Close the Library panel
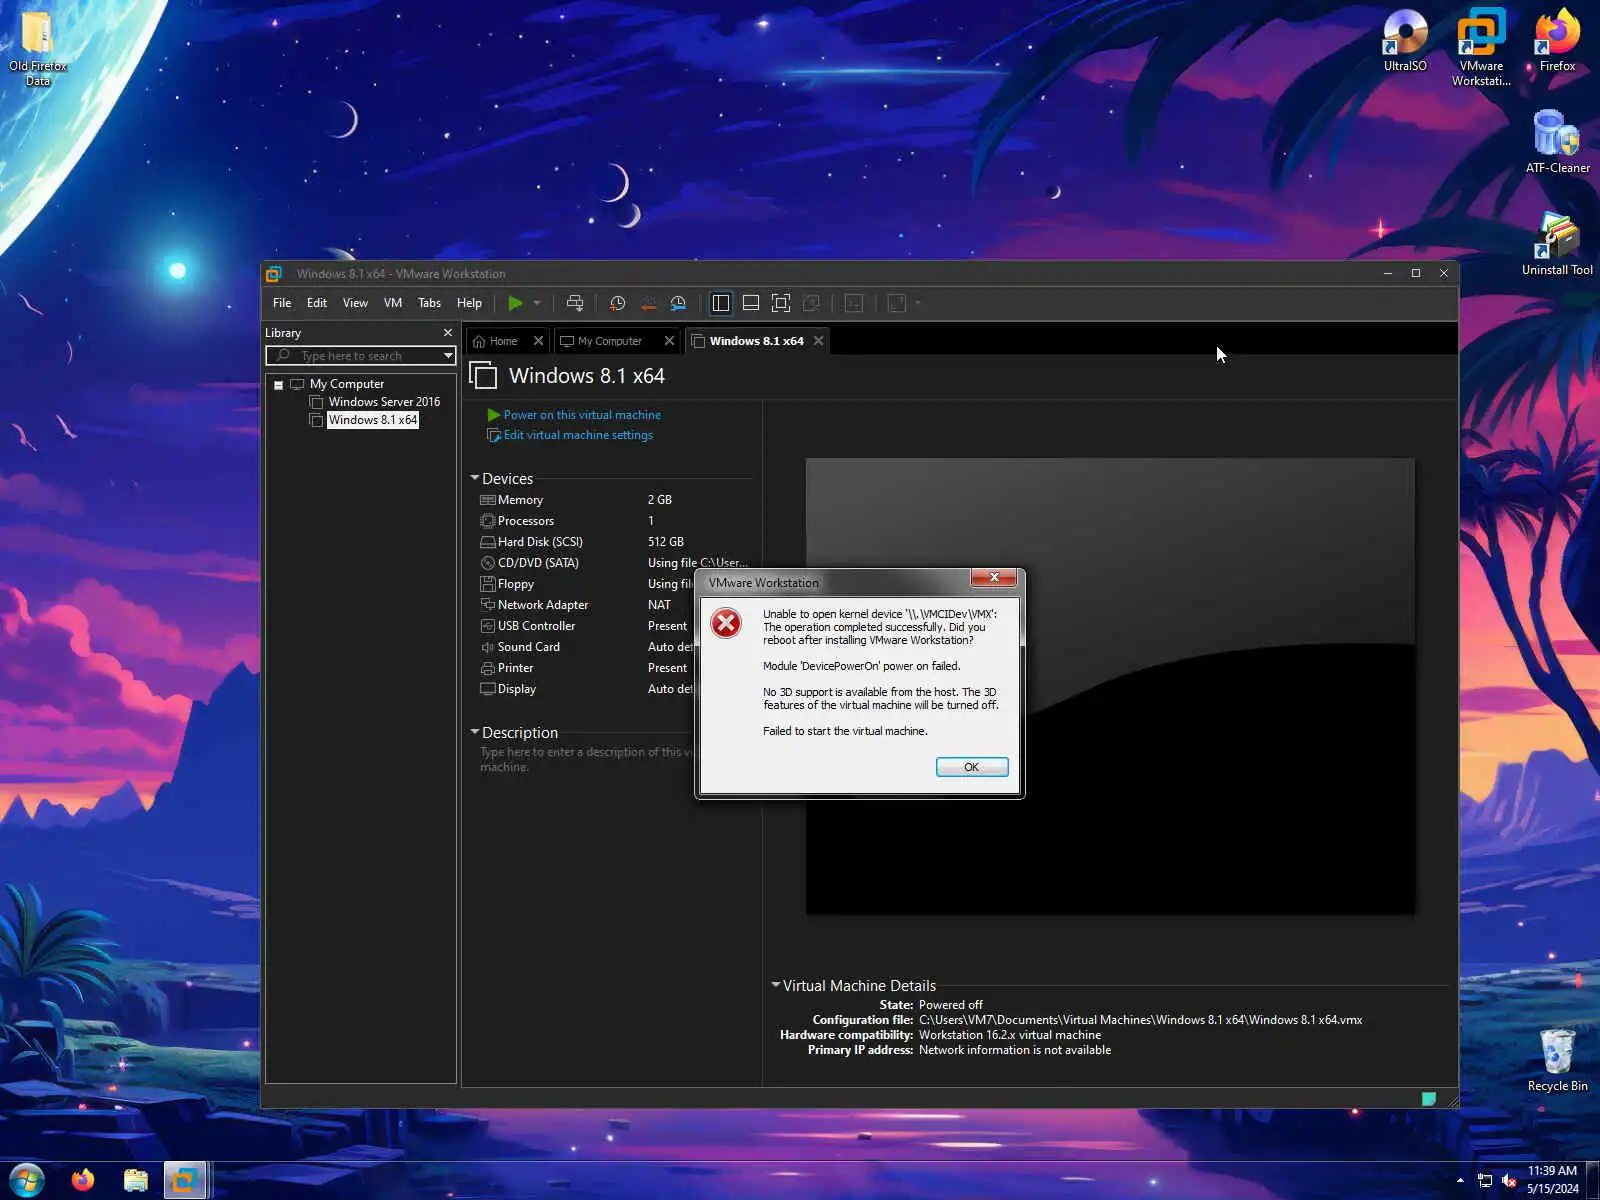The width and height of the screenshot is (1600, 1200). tap(448, 333)
